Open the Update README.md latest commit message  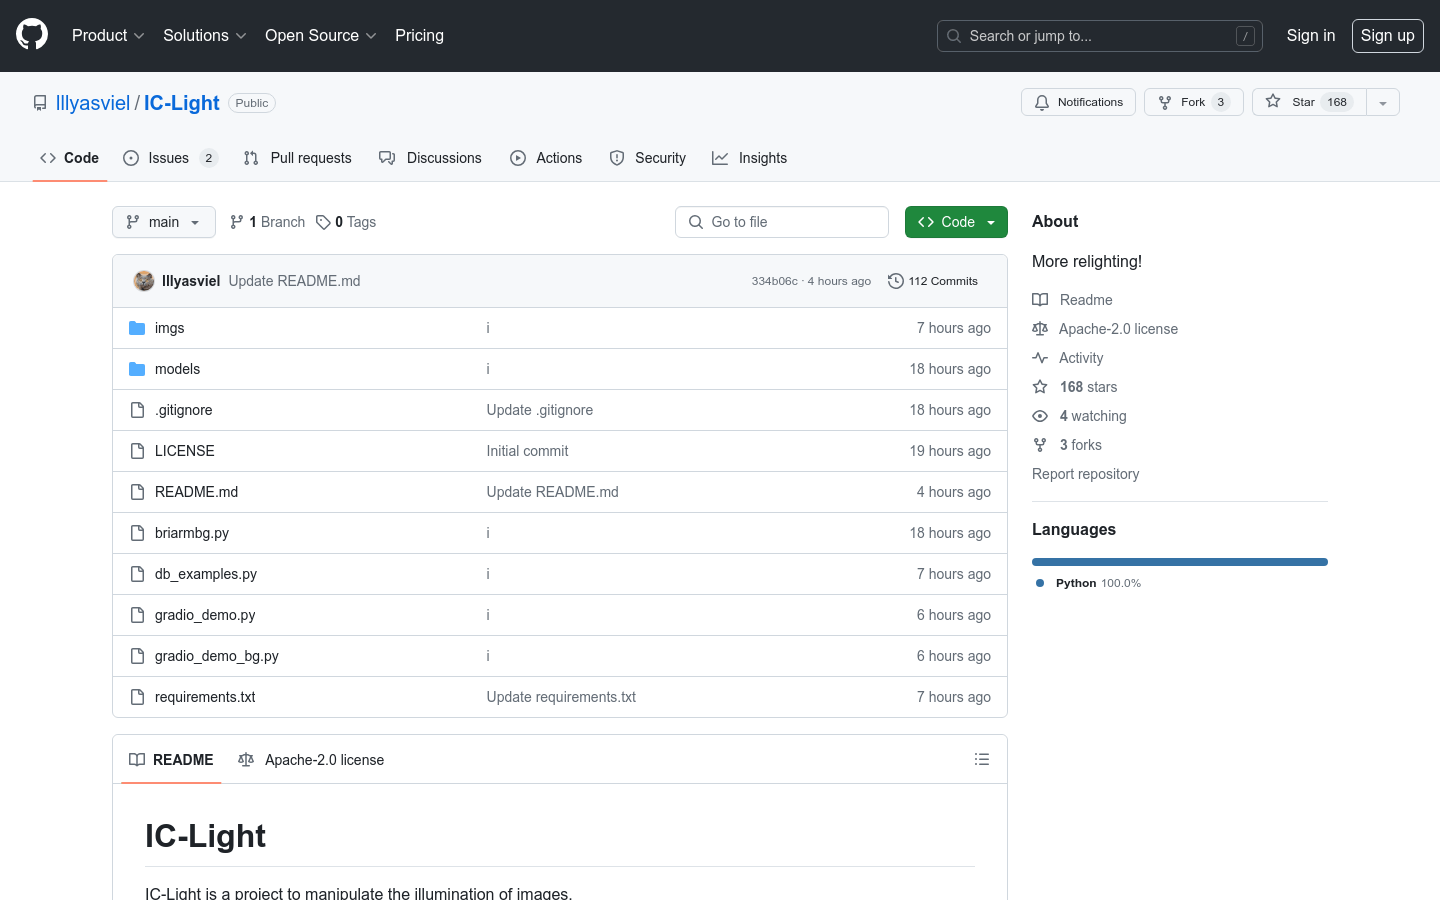pos(294,281)
